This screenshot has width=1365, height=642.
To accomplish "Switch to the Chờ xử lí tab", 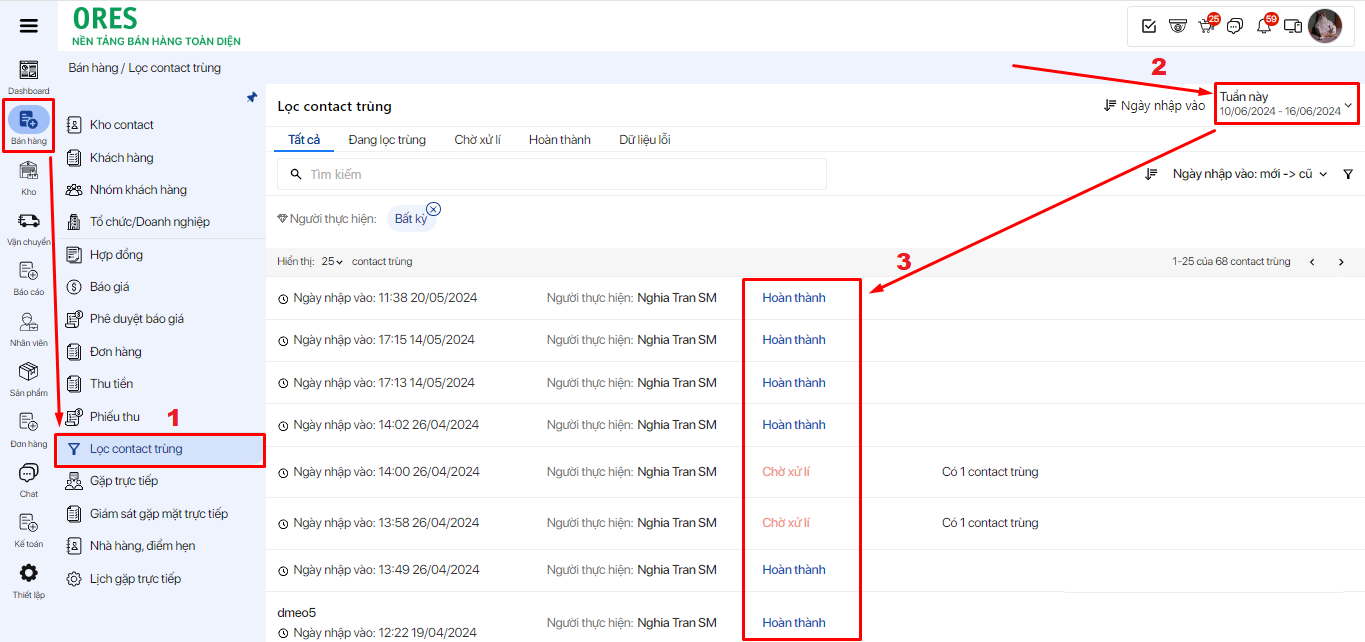I will [x=477, y=140].
